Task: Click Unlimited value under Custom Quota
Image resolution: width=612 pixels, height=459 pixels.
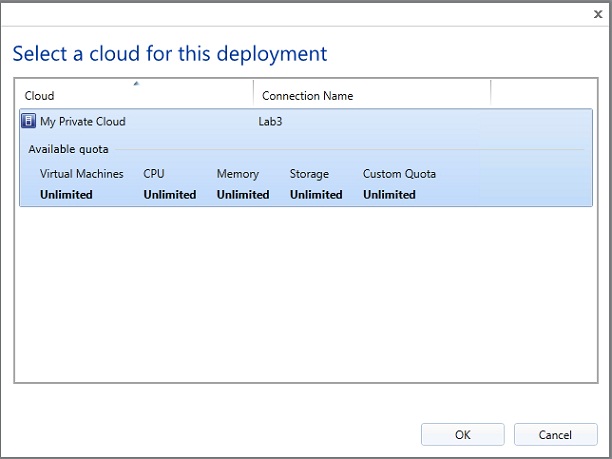Action: (x=389, y=194)
